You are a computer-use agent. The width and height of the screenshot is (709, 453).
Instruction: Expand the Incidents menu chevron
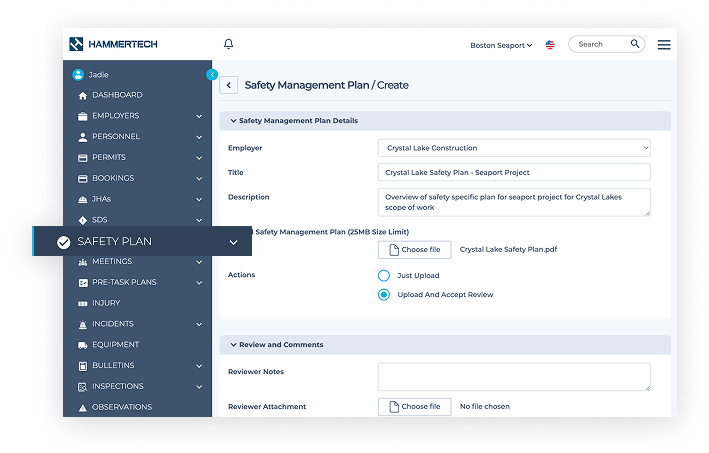[x=199, y=324]
